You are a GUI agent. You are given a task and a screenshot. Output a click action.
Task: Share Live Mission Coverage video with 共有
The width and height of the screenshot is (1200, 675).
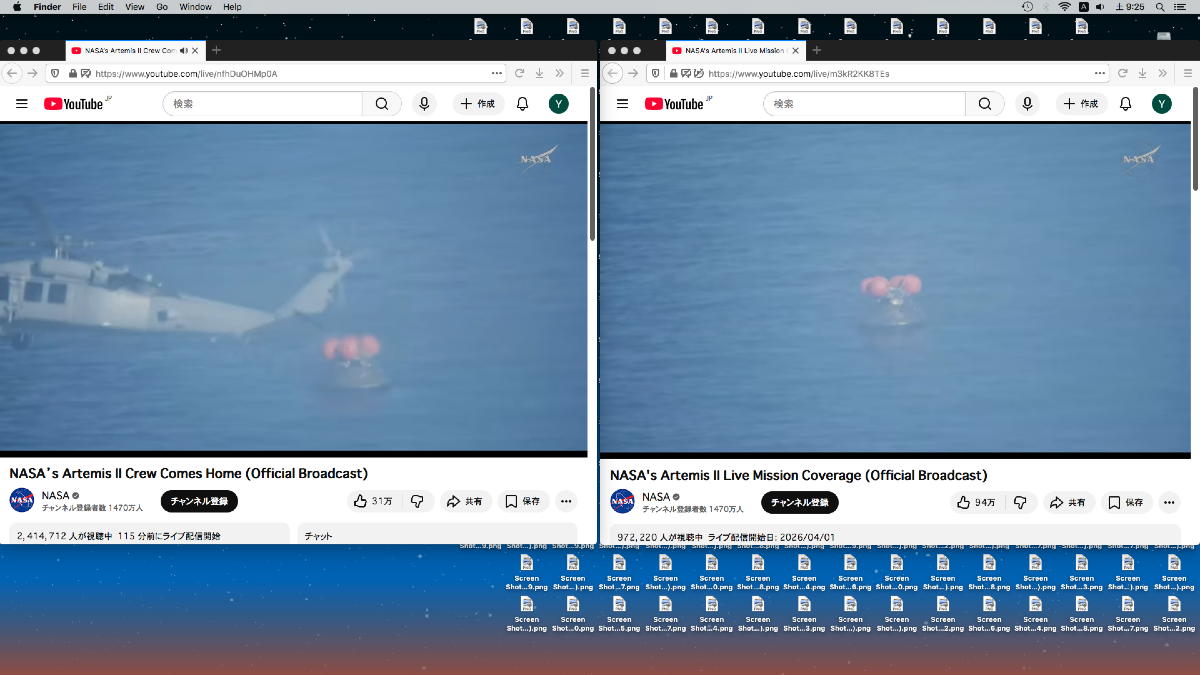(x=1068, y=502)
